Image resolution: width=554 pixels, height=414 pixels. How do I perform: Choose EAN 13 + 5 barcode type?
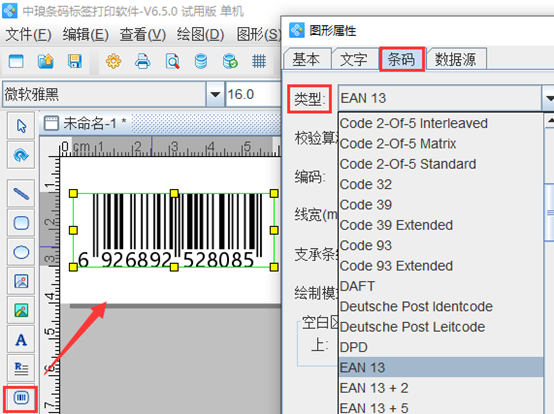[x=441, y=407]
